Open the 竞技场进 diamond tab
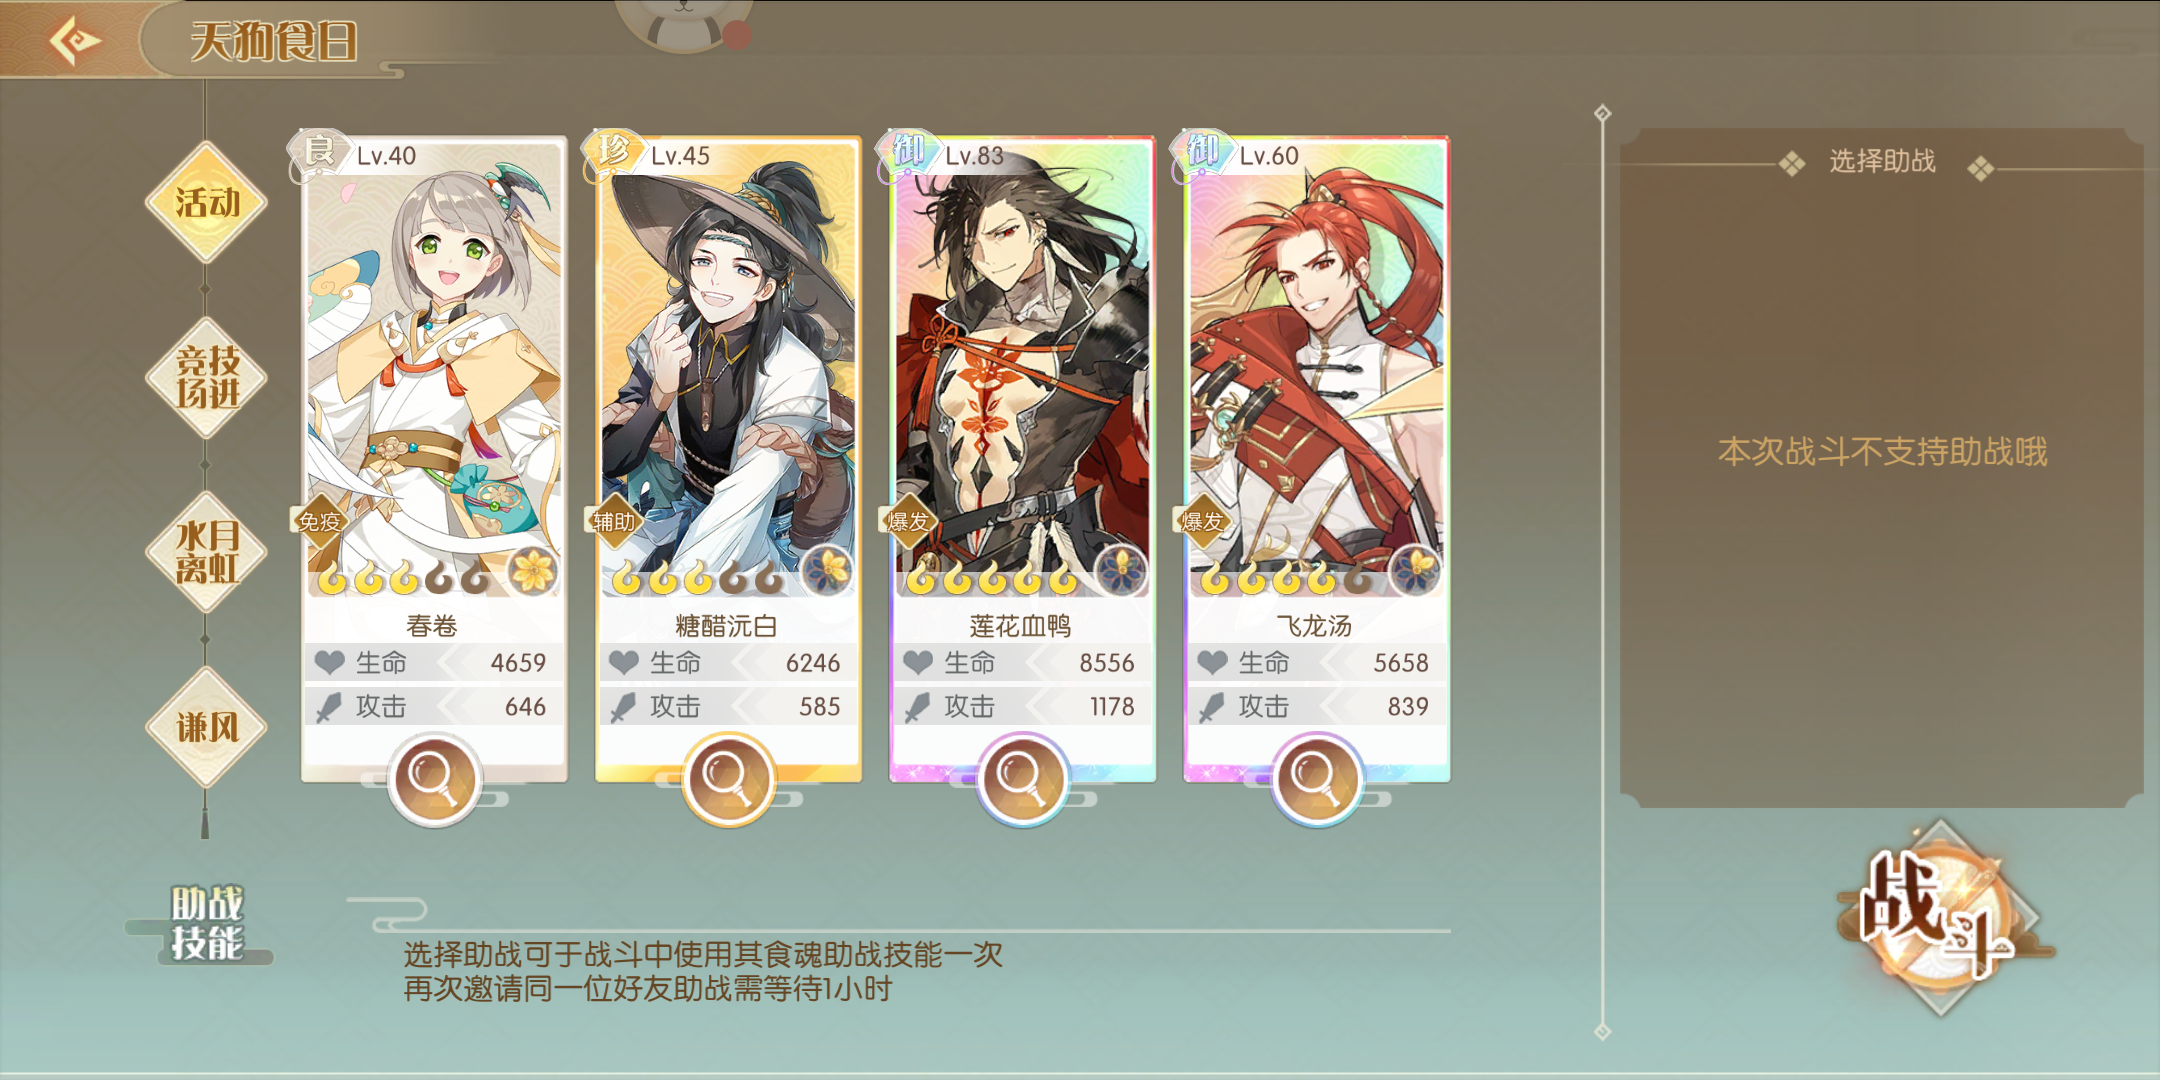 (207, 378)
